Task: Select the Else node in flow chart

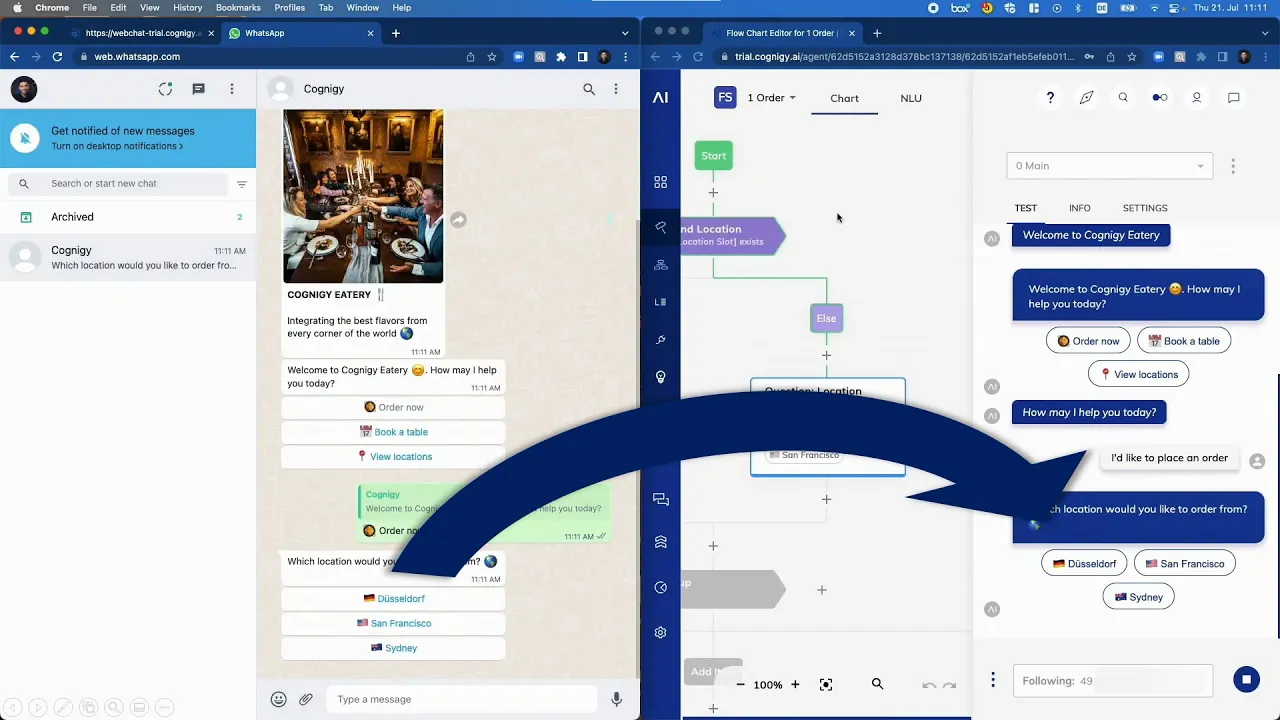Action: 826,318
